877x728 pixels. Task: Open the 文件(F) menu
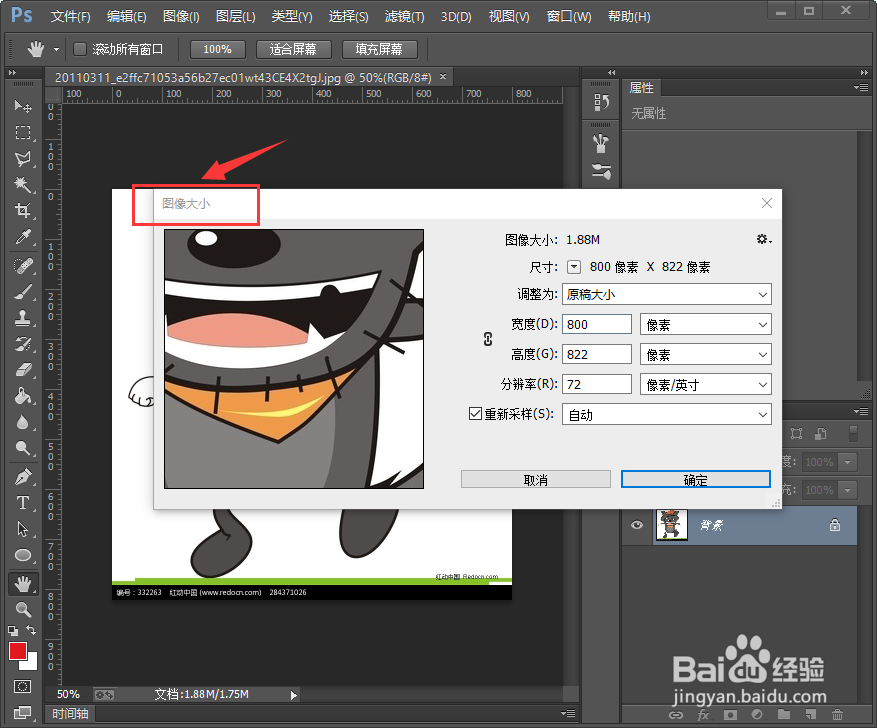click(x=70, y=17)
